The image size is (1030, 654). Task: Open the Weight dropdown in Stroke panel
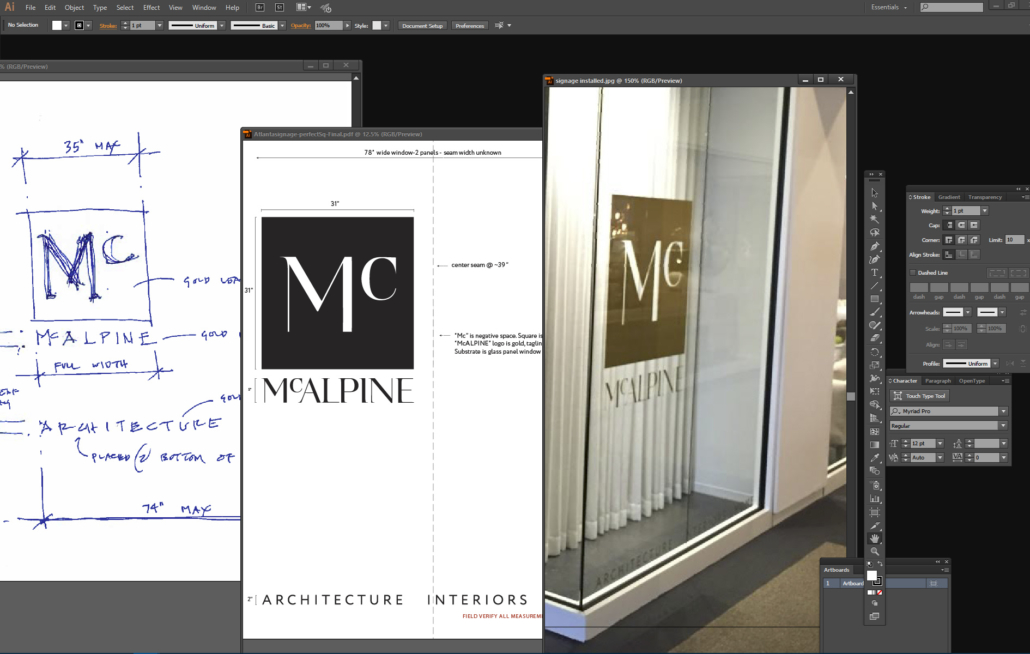(984, 211)
